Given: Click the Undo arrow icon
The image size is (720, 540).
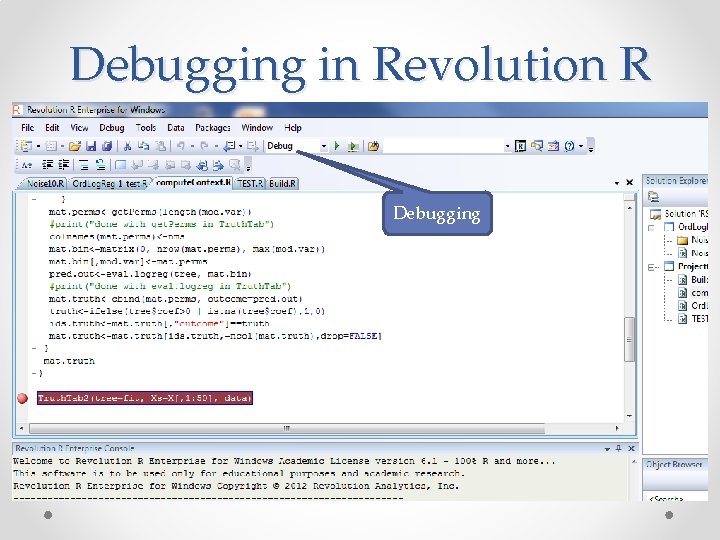Looking at the screenshot, I should 181,146.
